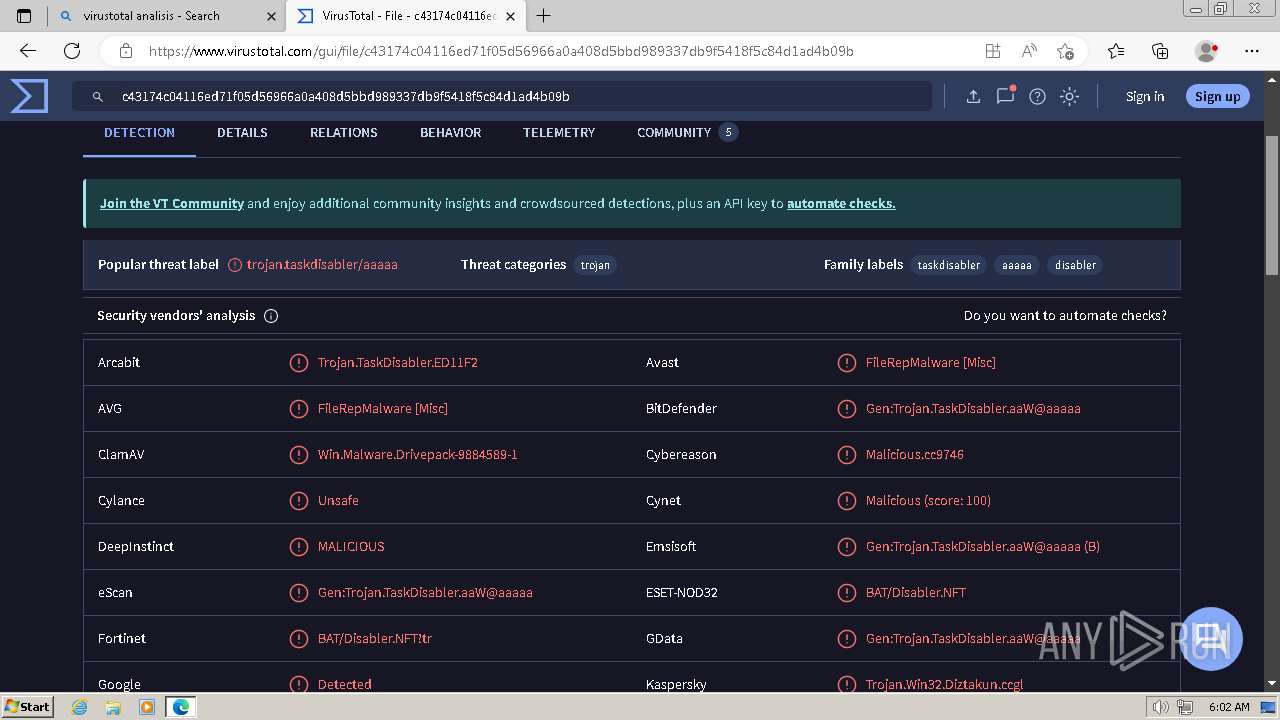This screenshot has width=1280, height=720.
Task: Open the Start menu
Action: pos(27,707)
